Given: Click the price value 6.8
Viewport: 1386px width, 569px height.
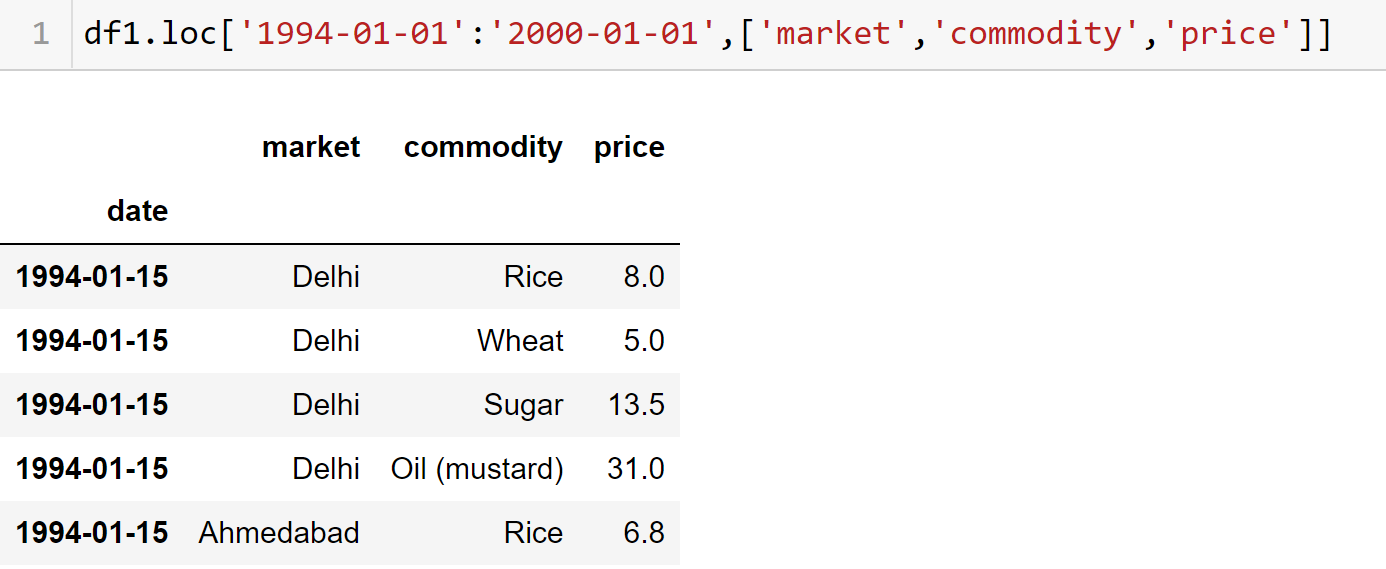Looking at the screenshot, I should [644, 533].
